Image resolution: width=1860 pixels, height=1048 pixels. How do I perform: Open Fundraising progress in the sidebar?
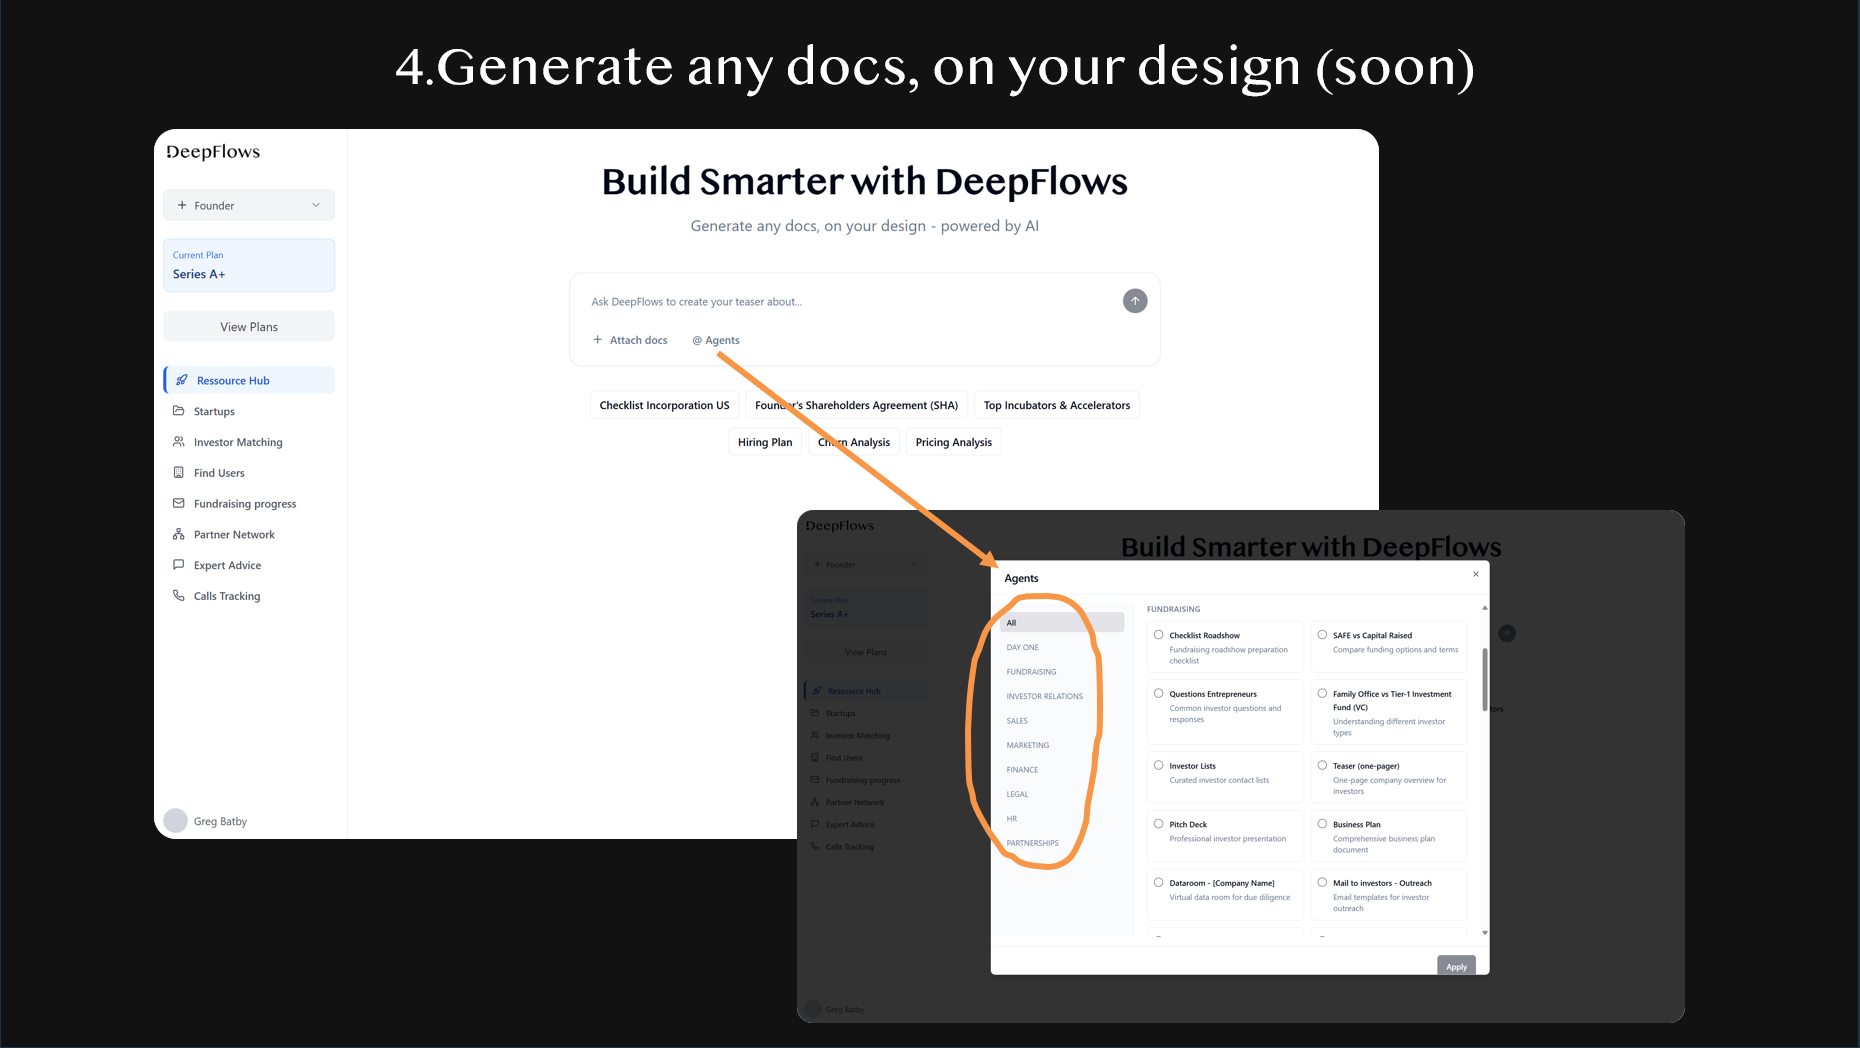pos(249,503)
